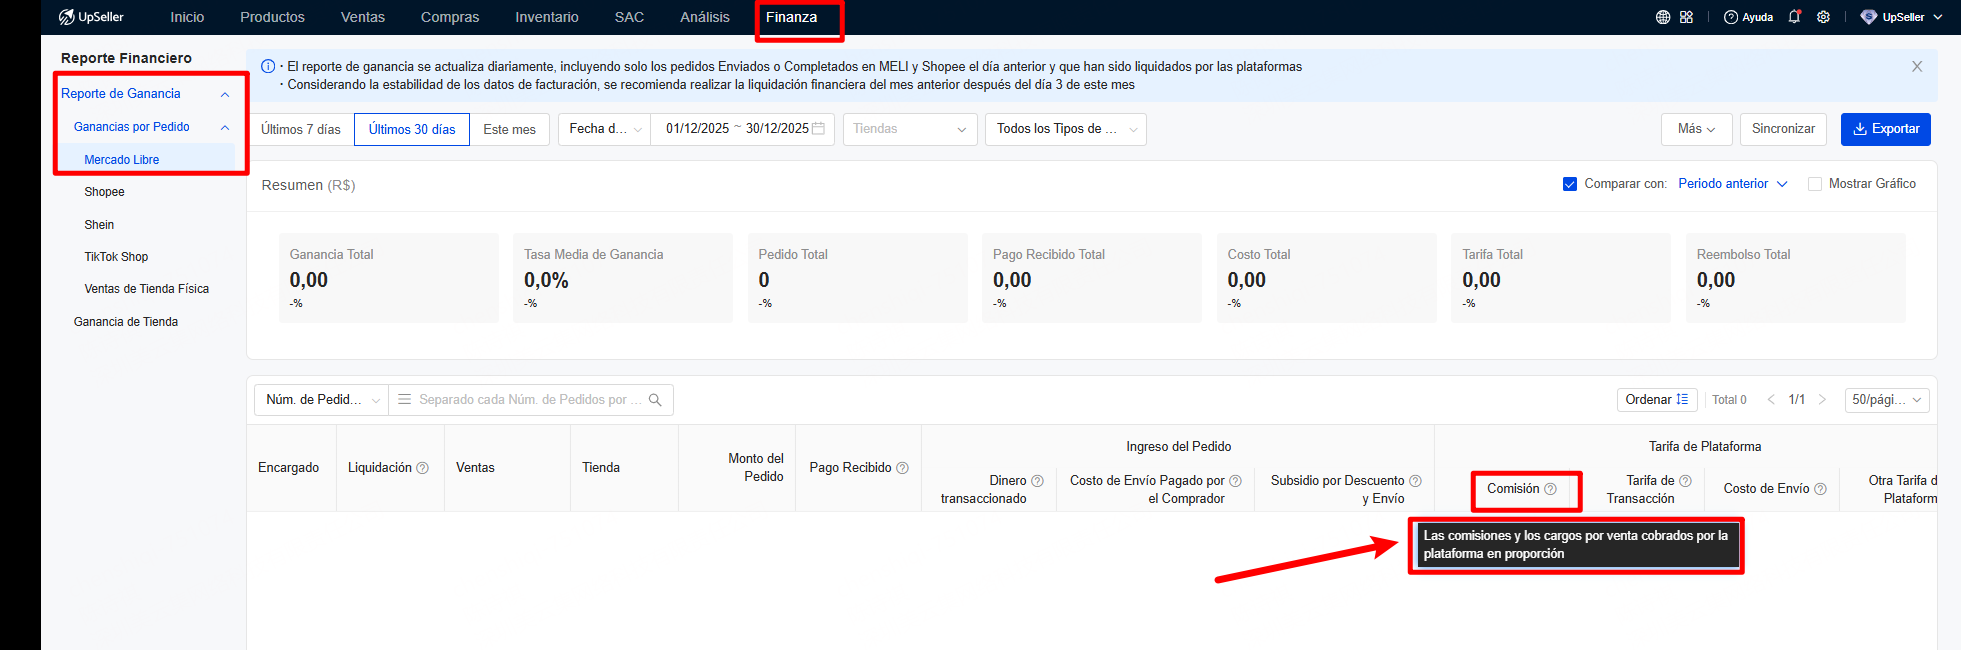Image resolution: width=1961 pixels, height=650 pixels.
Task: Click the Exportar button
Action: (x=1885, y=129)
